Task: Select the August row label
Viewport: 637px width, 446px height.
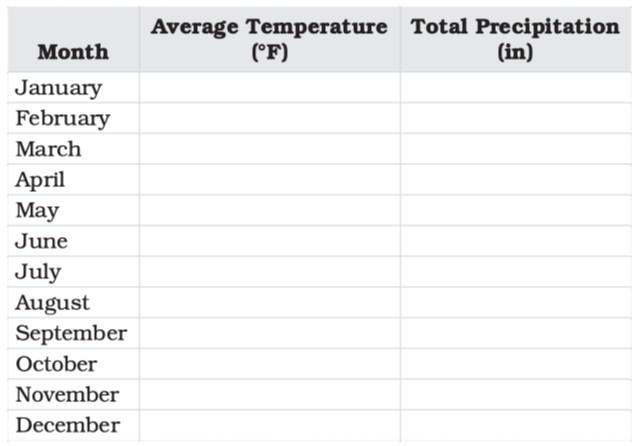Action: [x=52, y=303]
